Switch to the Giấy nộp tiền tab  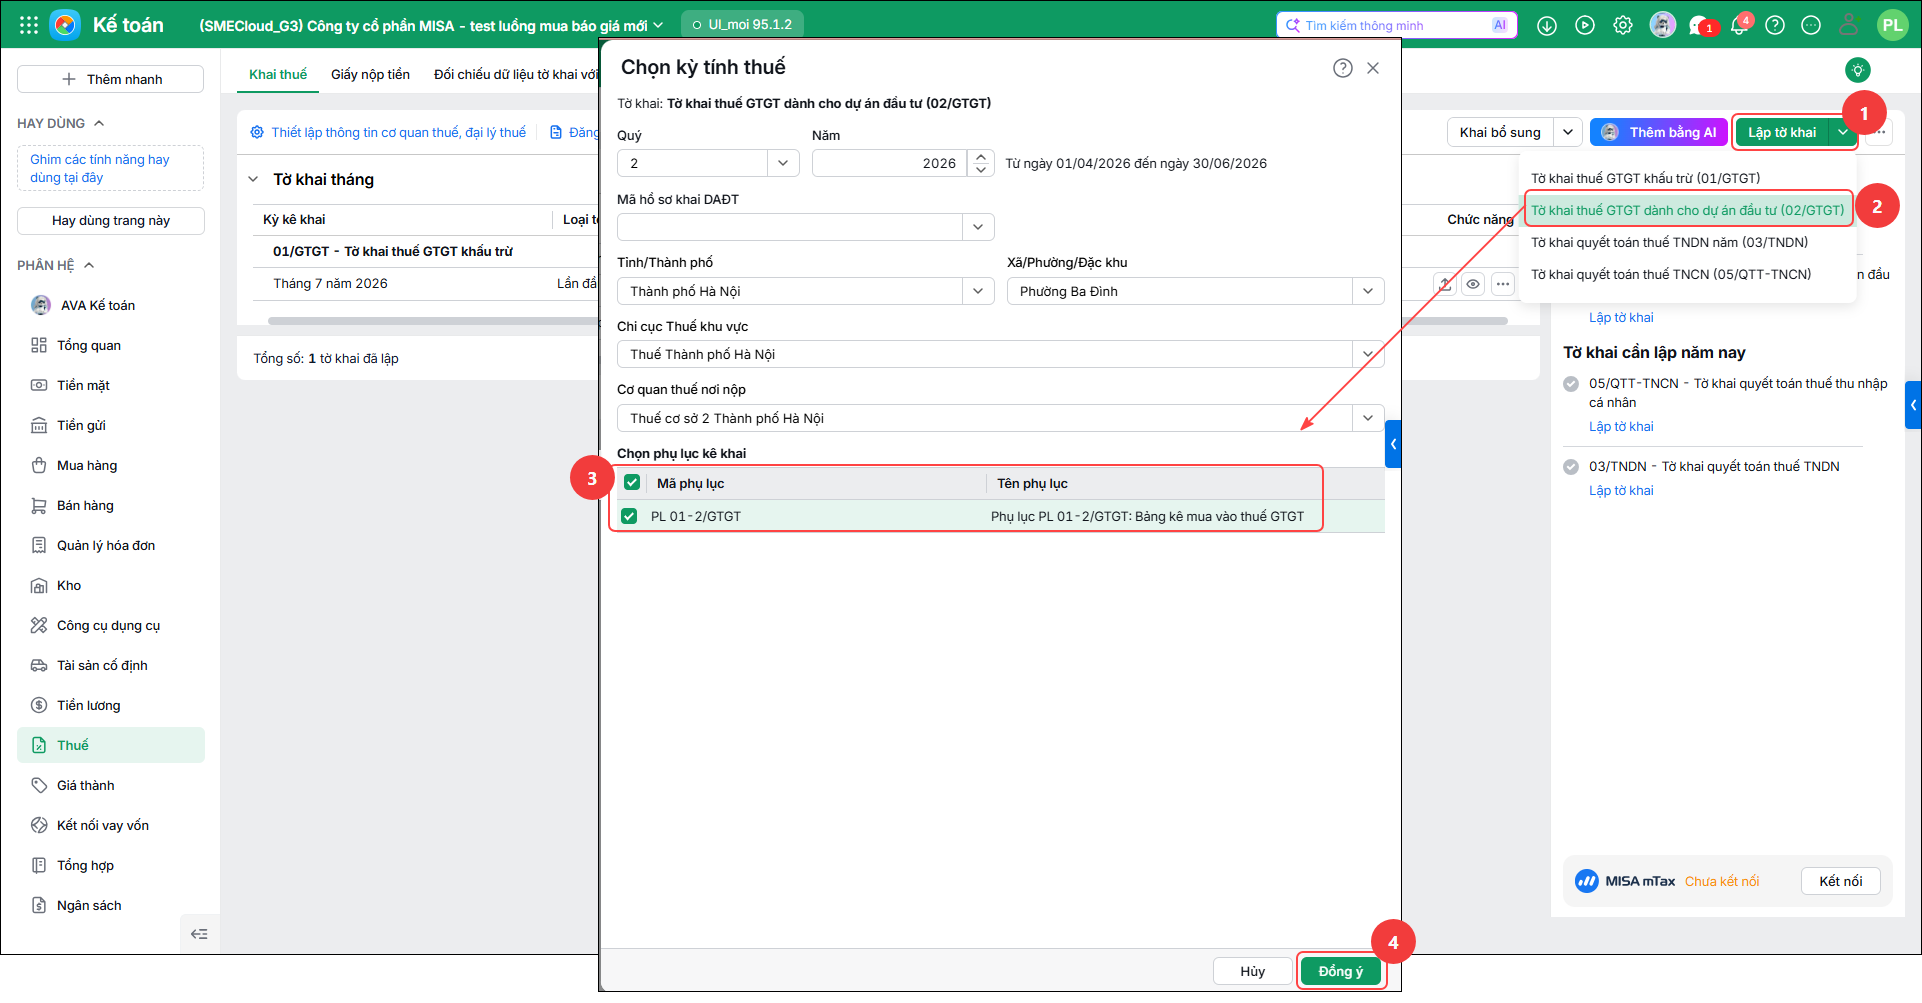coord(370,74)
